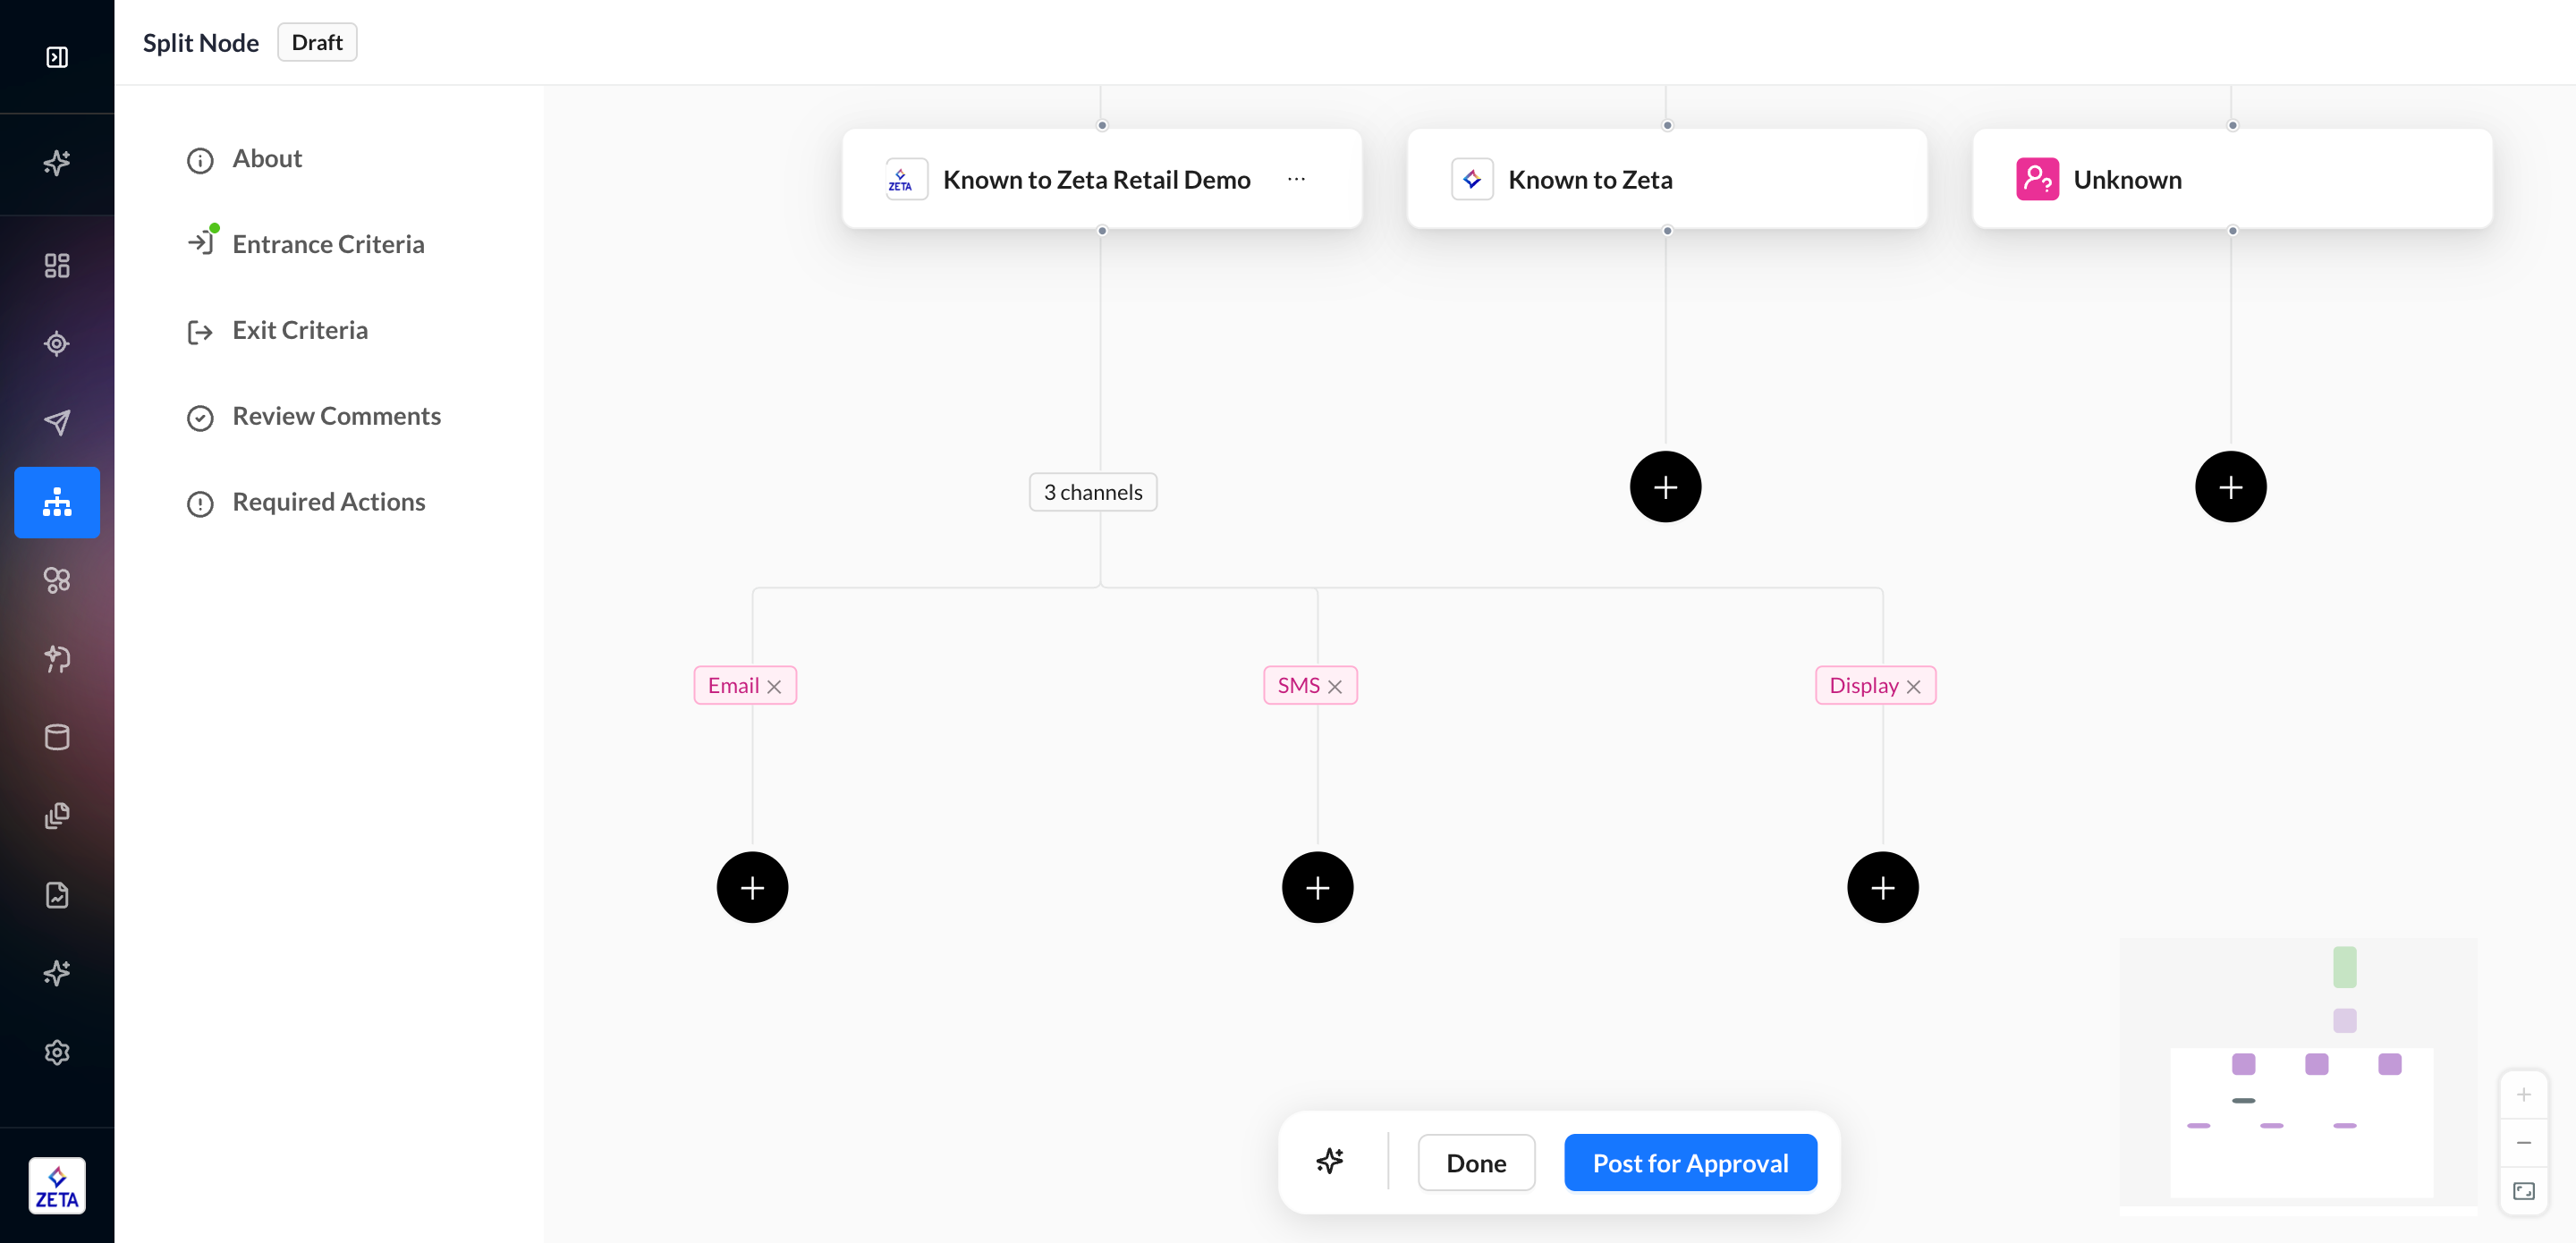Open the settings gear in sidebar
This screenshot has height=1243, width=2576.
pos(57,1052)
